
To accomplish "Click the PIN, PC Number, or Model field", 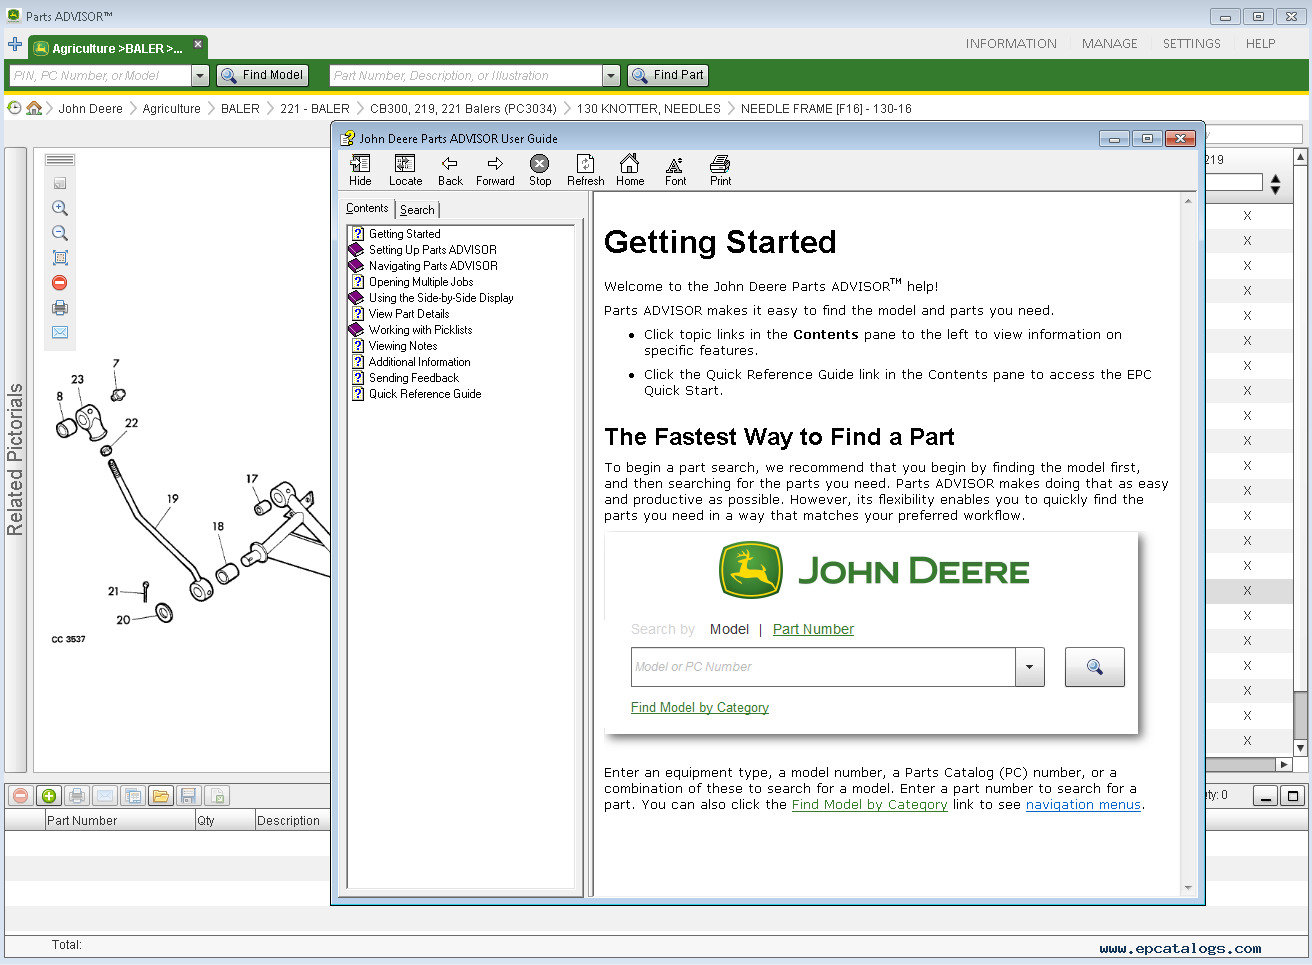I will 99,76.
